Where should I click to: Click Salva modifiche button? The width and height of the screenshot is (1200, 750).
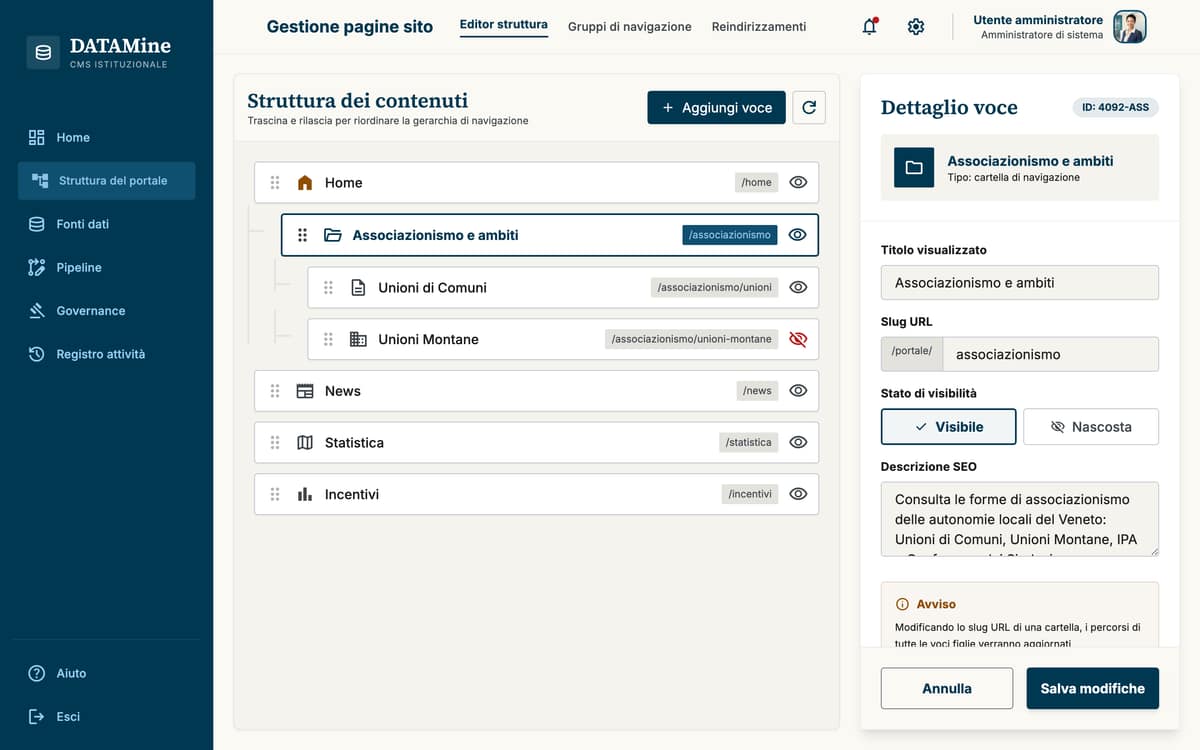1093,689
